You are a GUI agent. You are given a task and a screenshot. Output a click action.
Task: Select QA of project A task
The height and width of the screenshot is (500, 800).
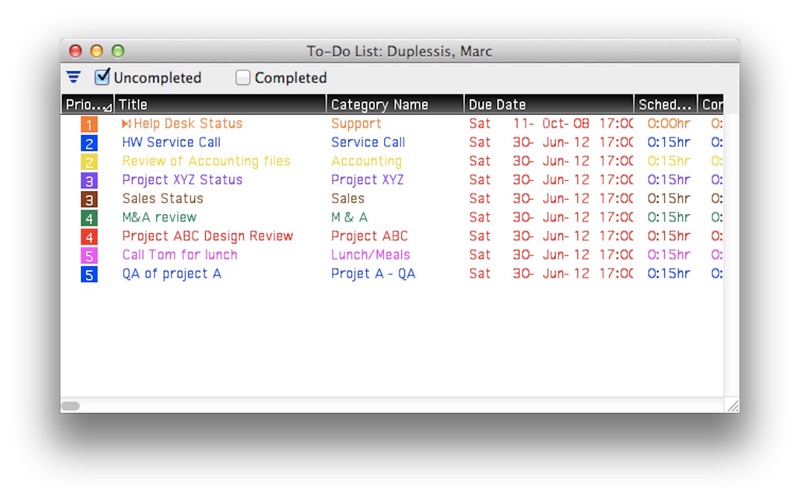(171, 273)
